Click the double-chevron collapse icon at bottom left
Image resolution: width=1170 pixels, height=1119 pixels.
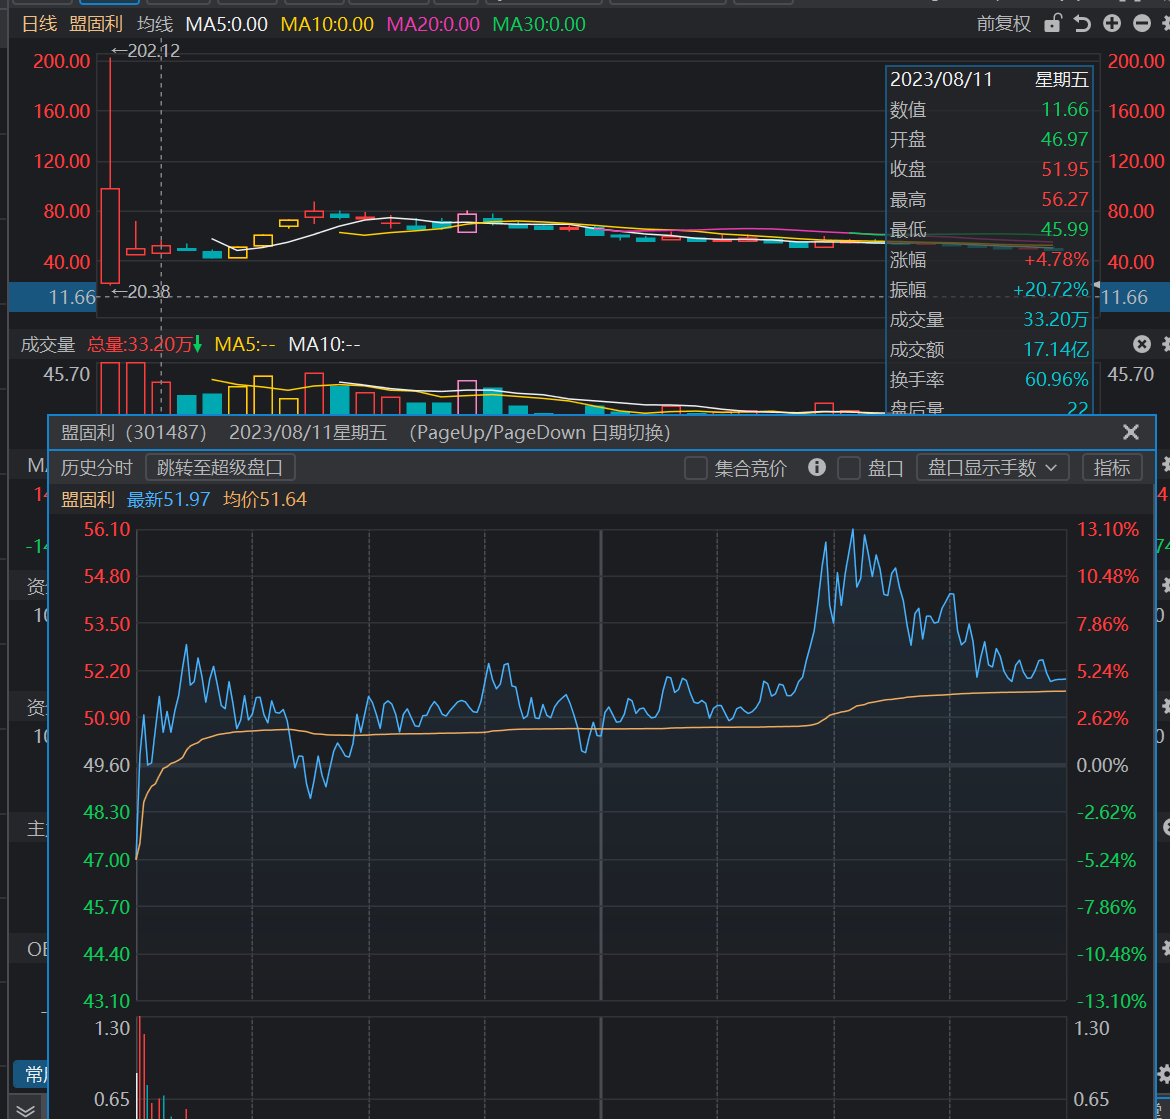click(x=25, y=1109)
